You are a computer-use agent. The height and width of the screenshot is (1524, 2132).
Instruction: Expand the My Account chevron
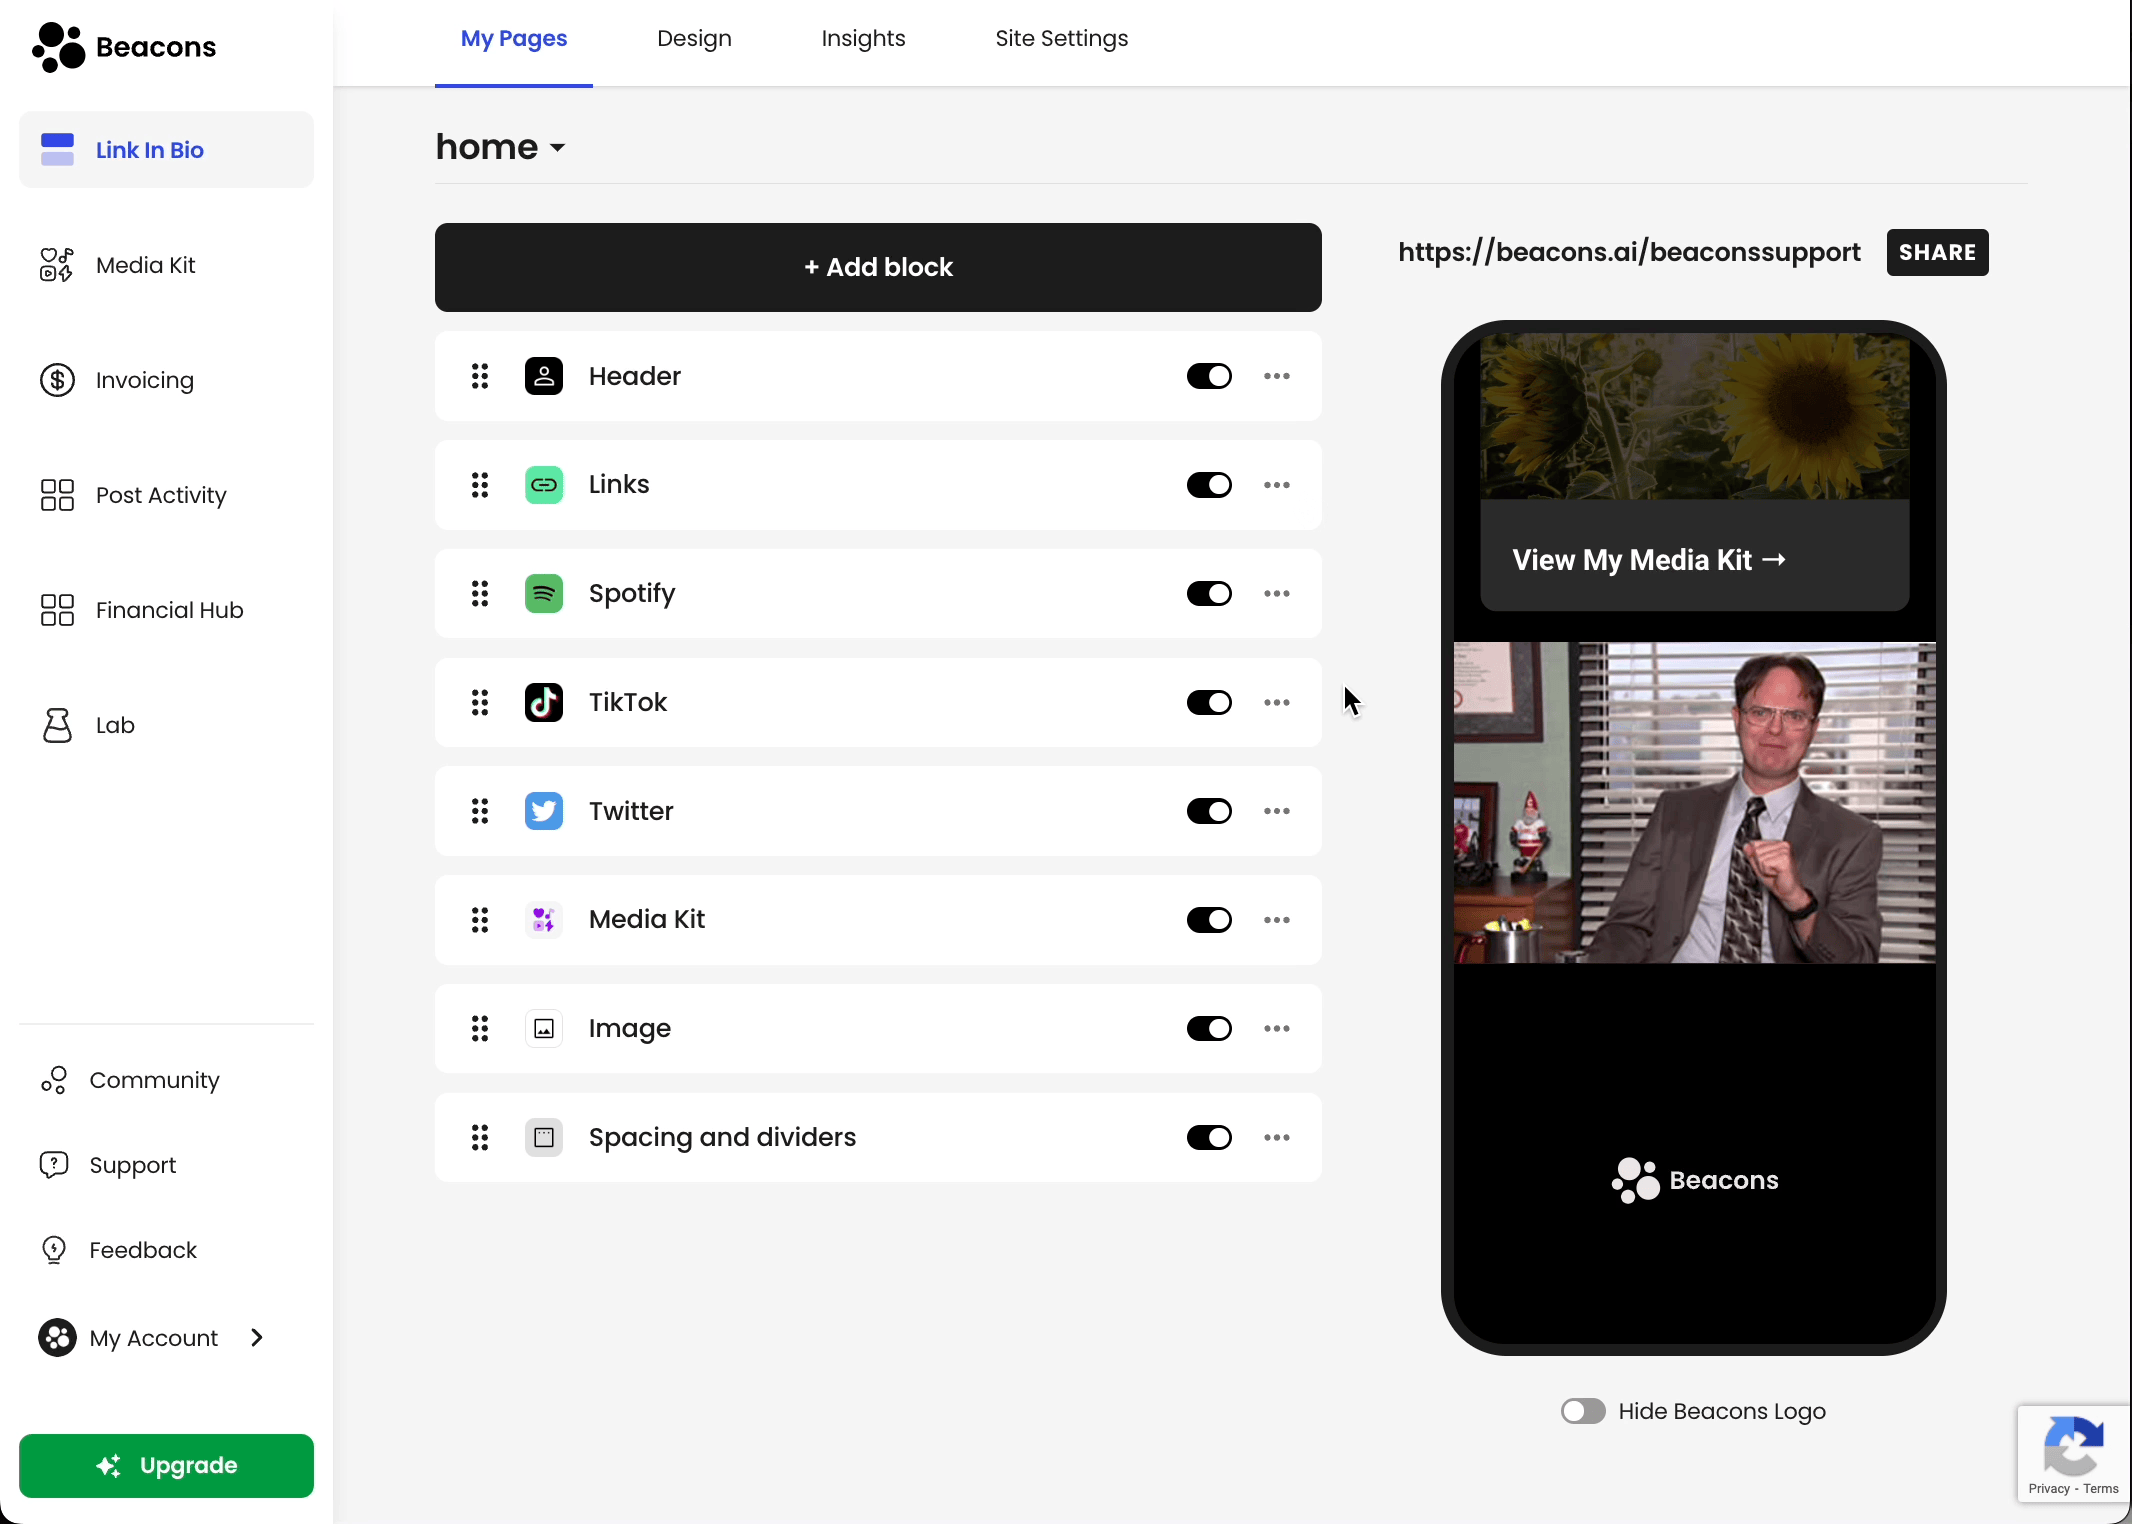click(x=257, y=1338)
